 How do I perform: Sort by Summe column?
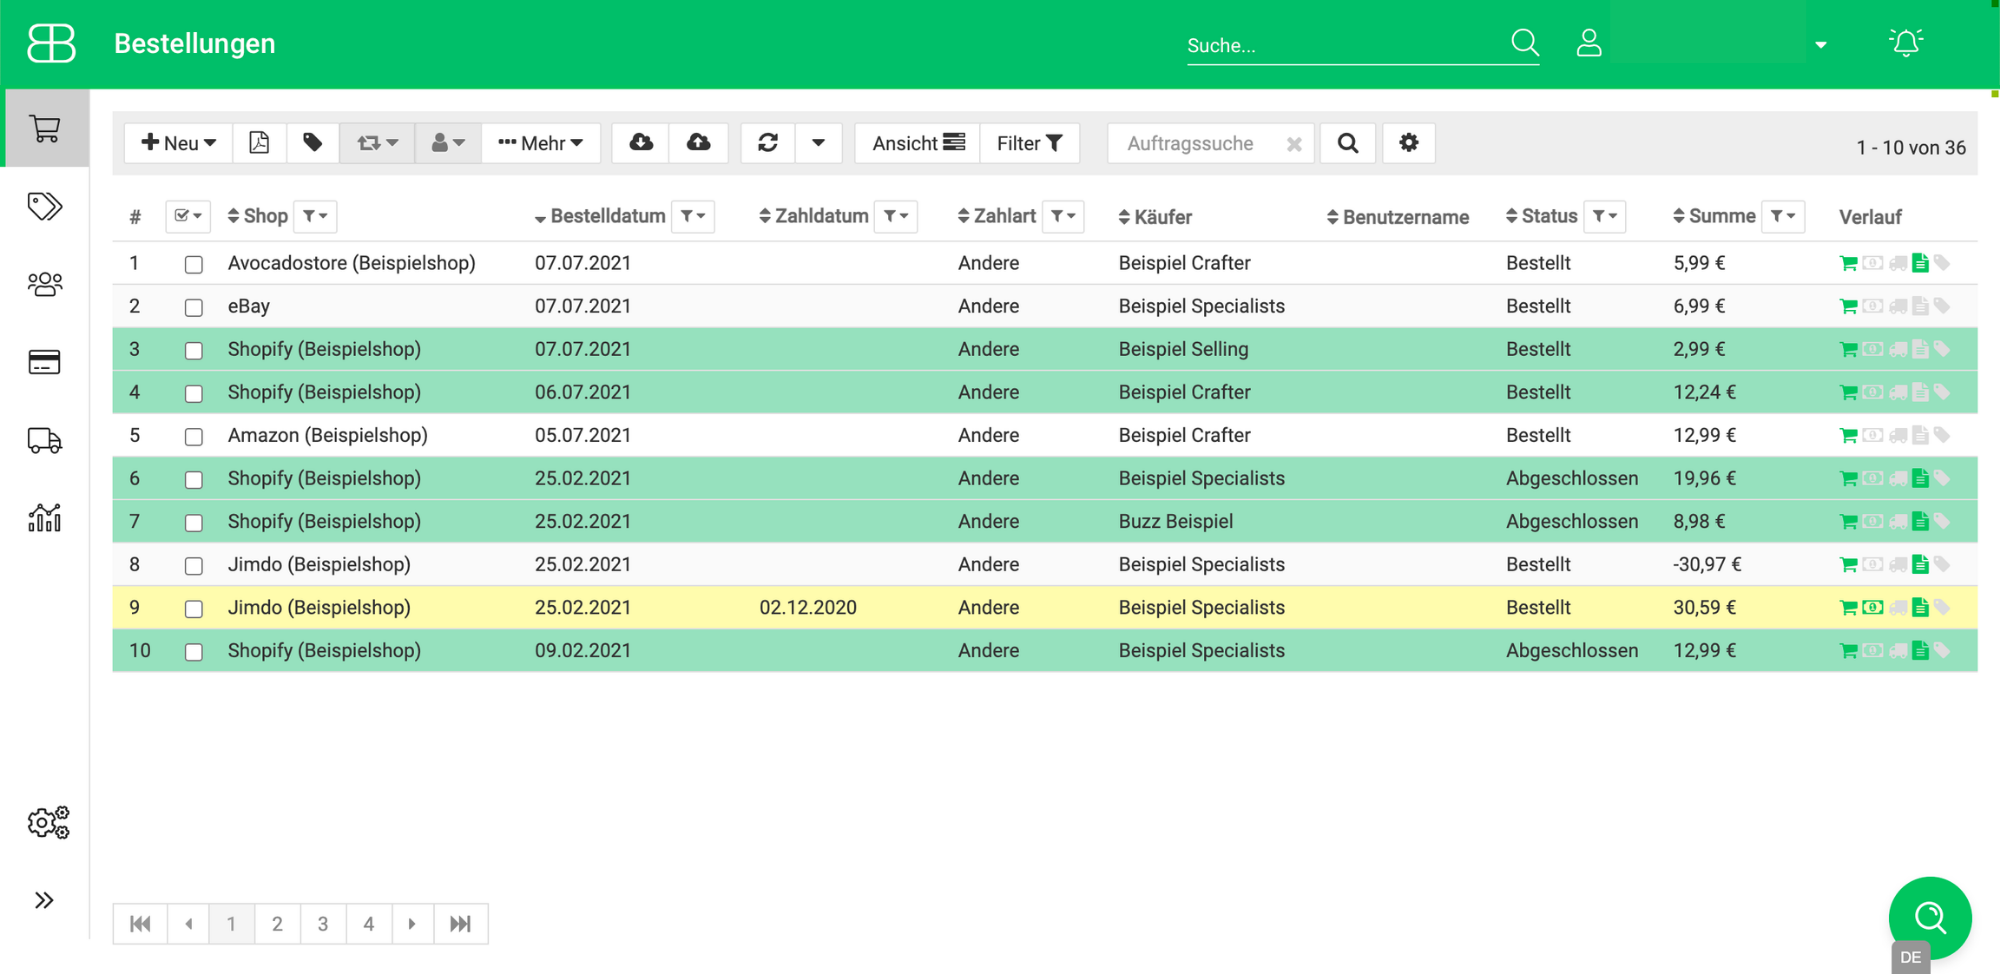(x=1714, y=216)
